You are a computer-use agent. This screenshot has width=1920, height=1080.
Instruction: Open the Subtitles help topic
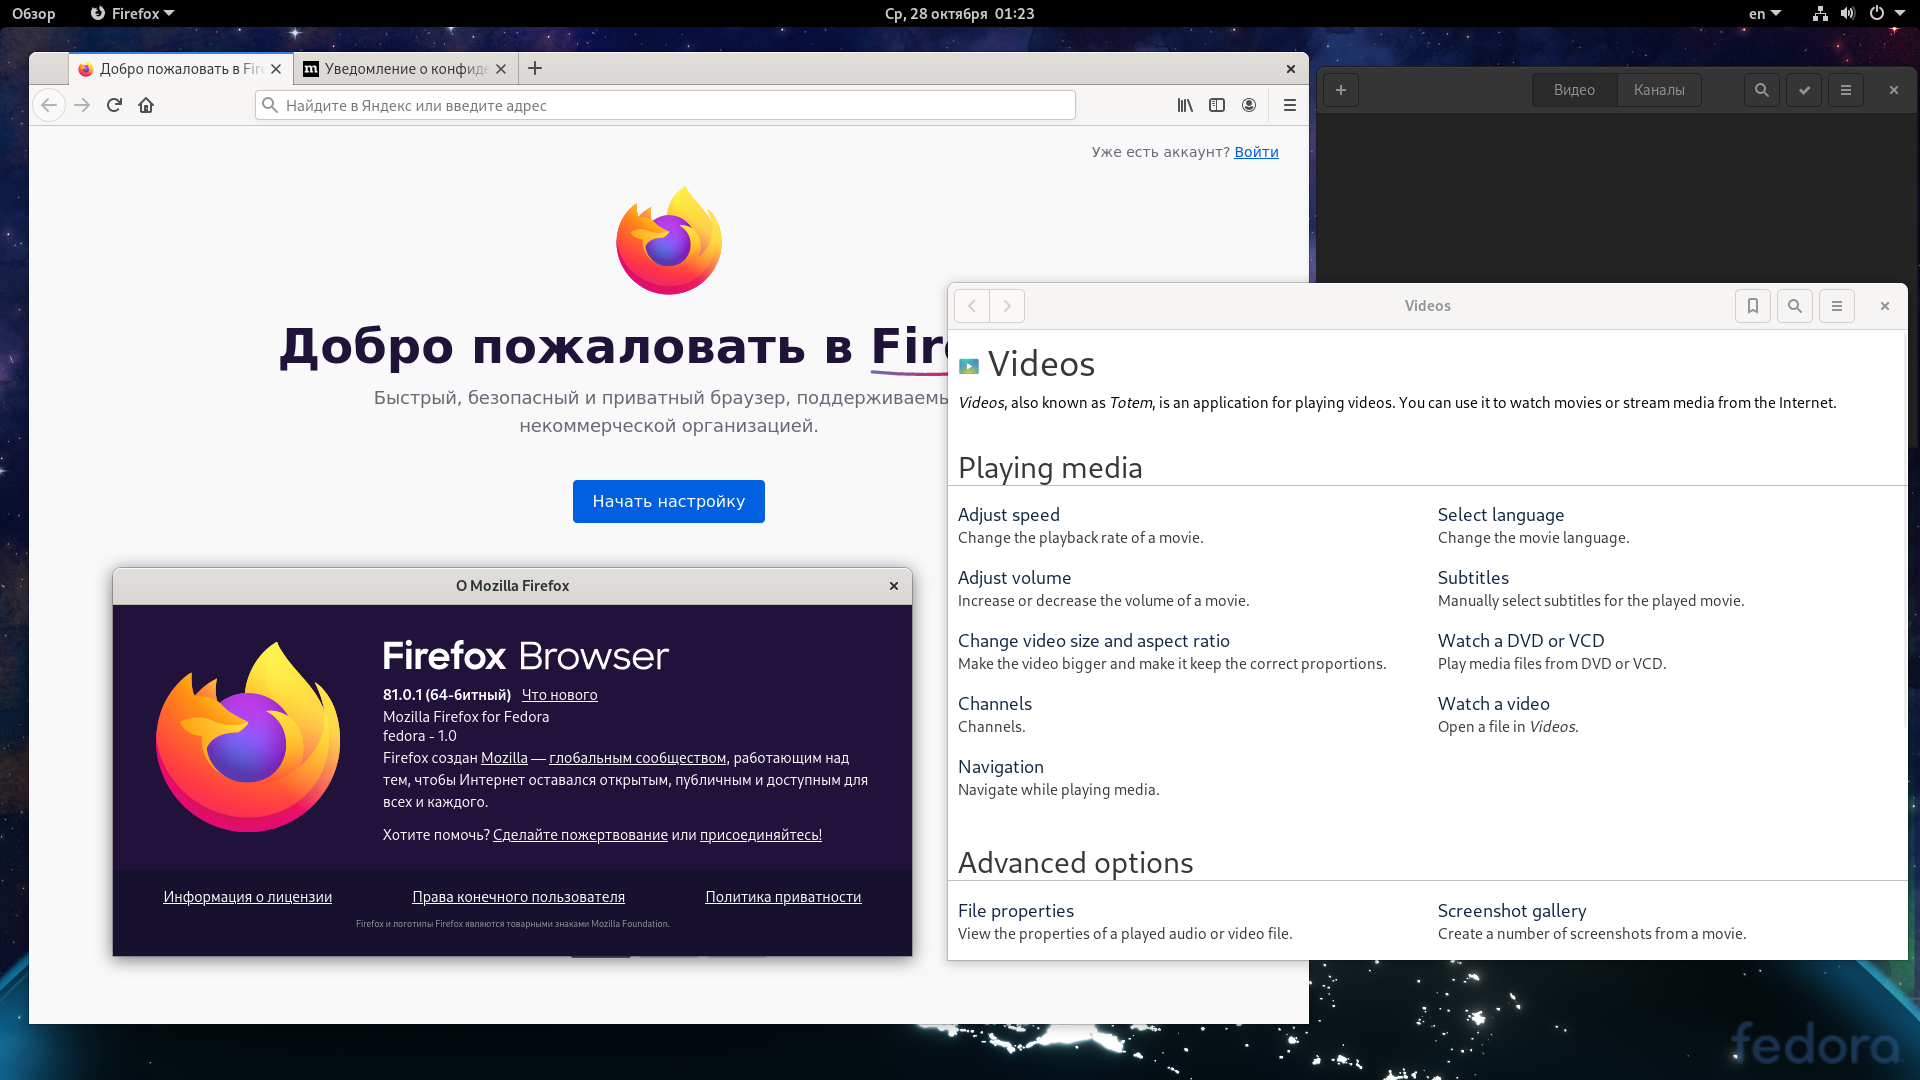(x=1473, y=578)
